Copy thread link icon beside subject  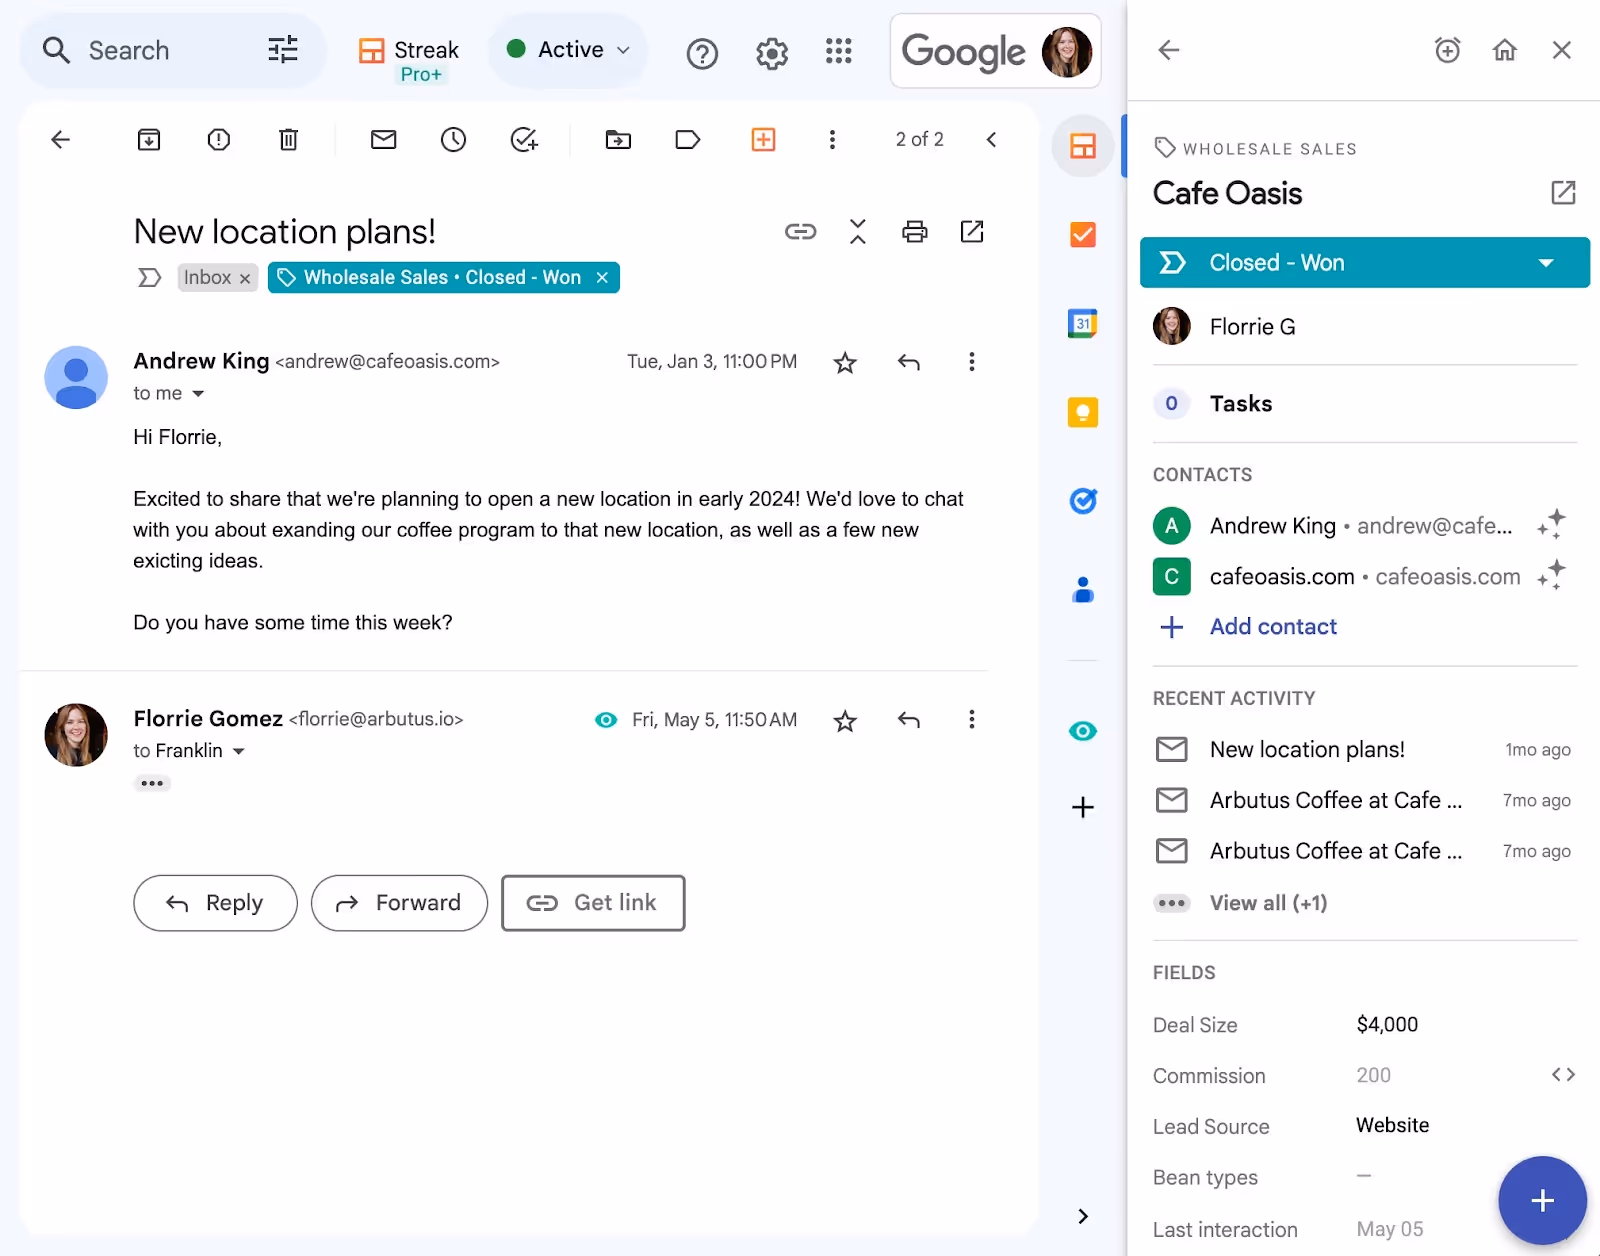(x=800, y=232)
